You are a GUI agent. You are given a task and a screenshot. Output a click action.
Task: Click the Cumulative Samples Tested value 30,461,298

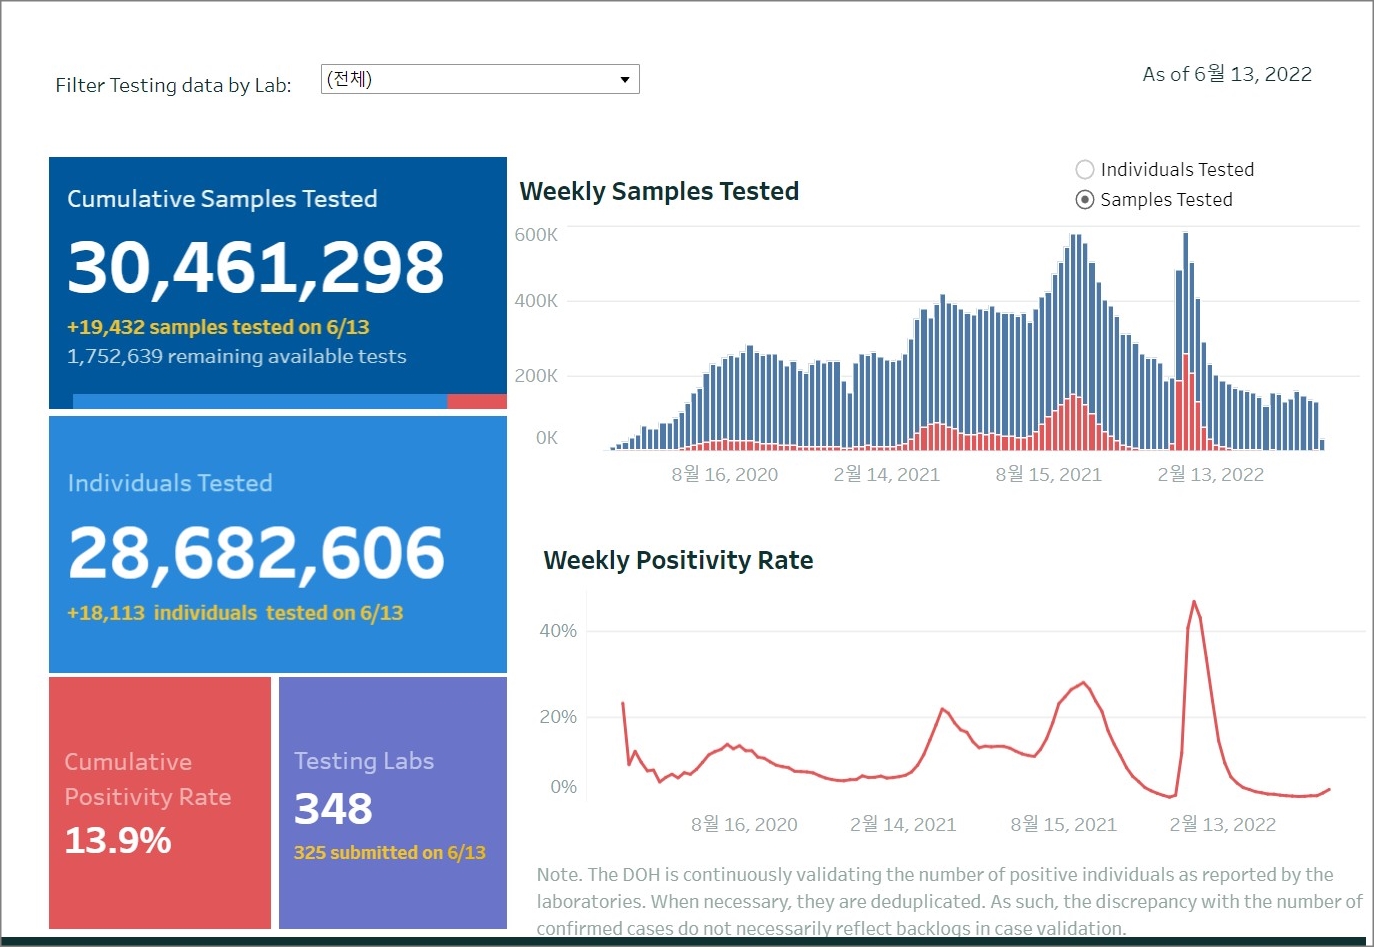click(256, 267)
